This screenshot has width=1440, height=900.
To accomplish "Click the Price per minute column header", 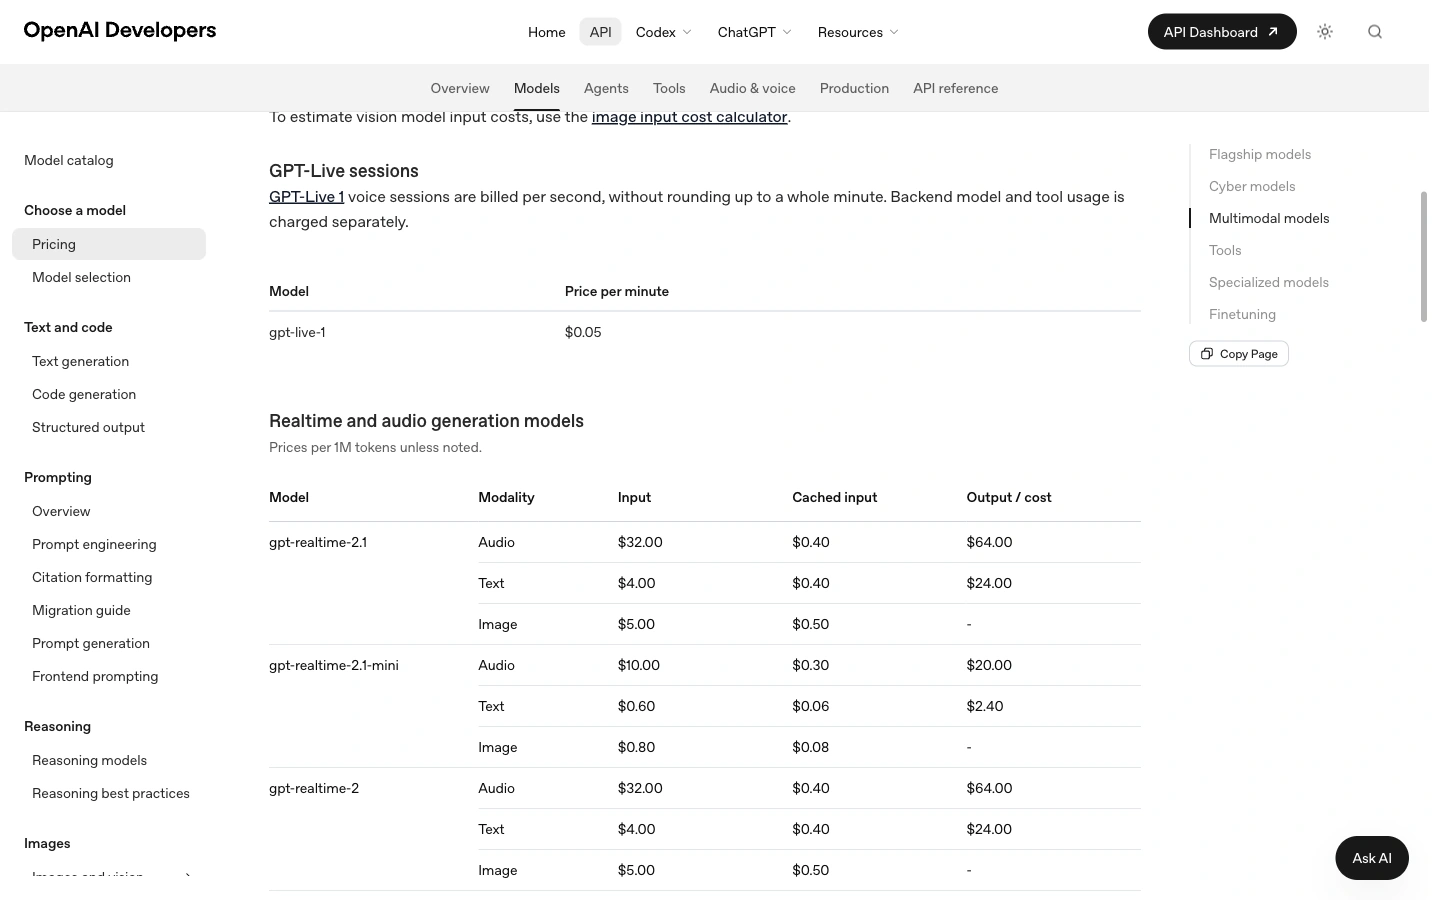I will 617,291.
